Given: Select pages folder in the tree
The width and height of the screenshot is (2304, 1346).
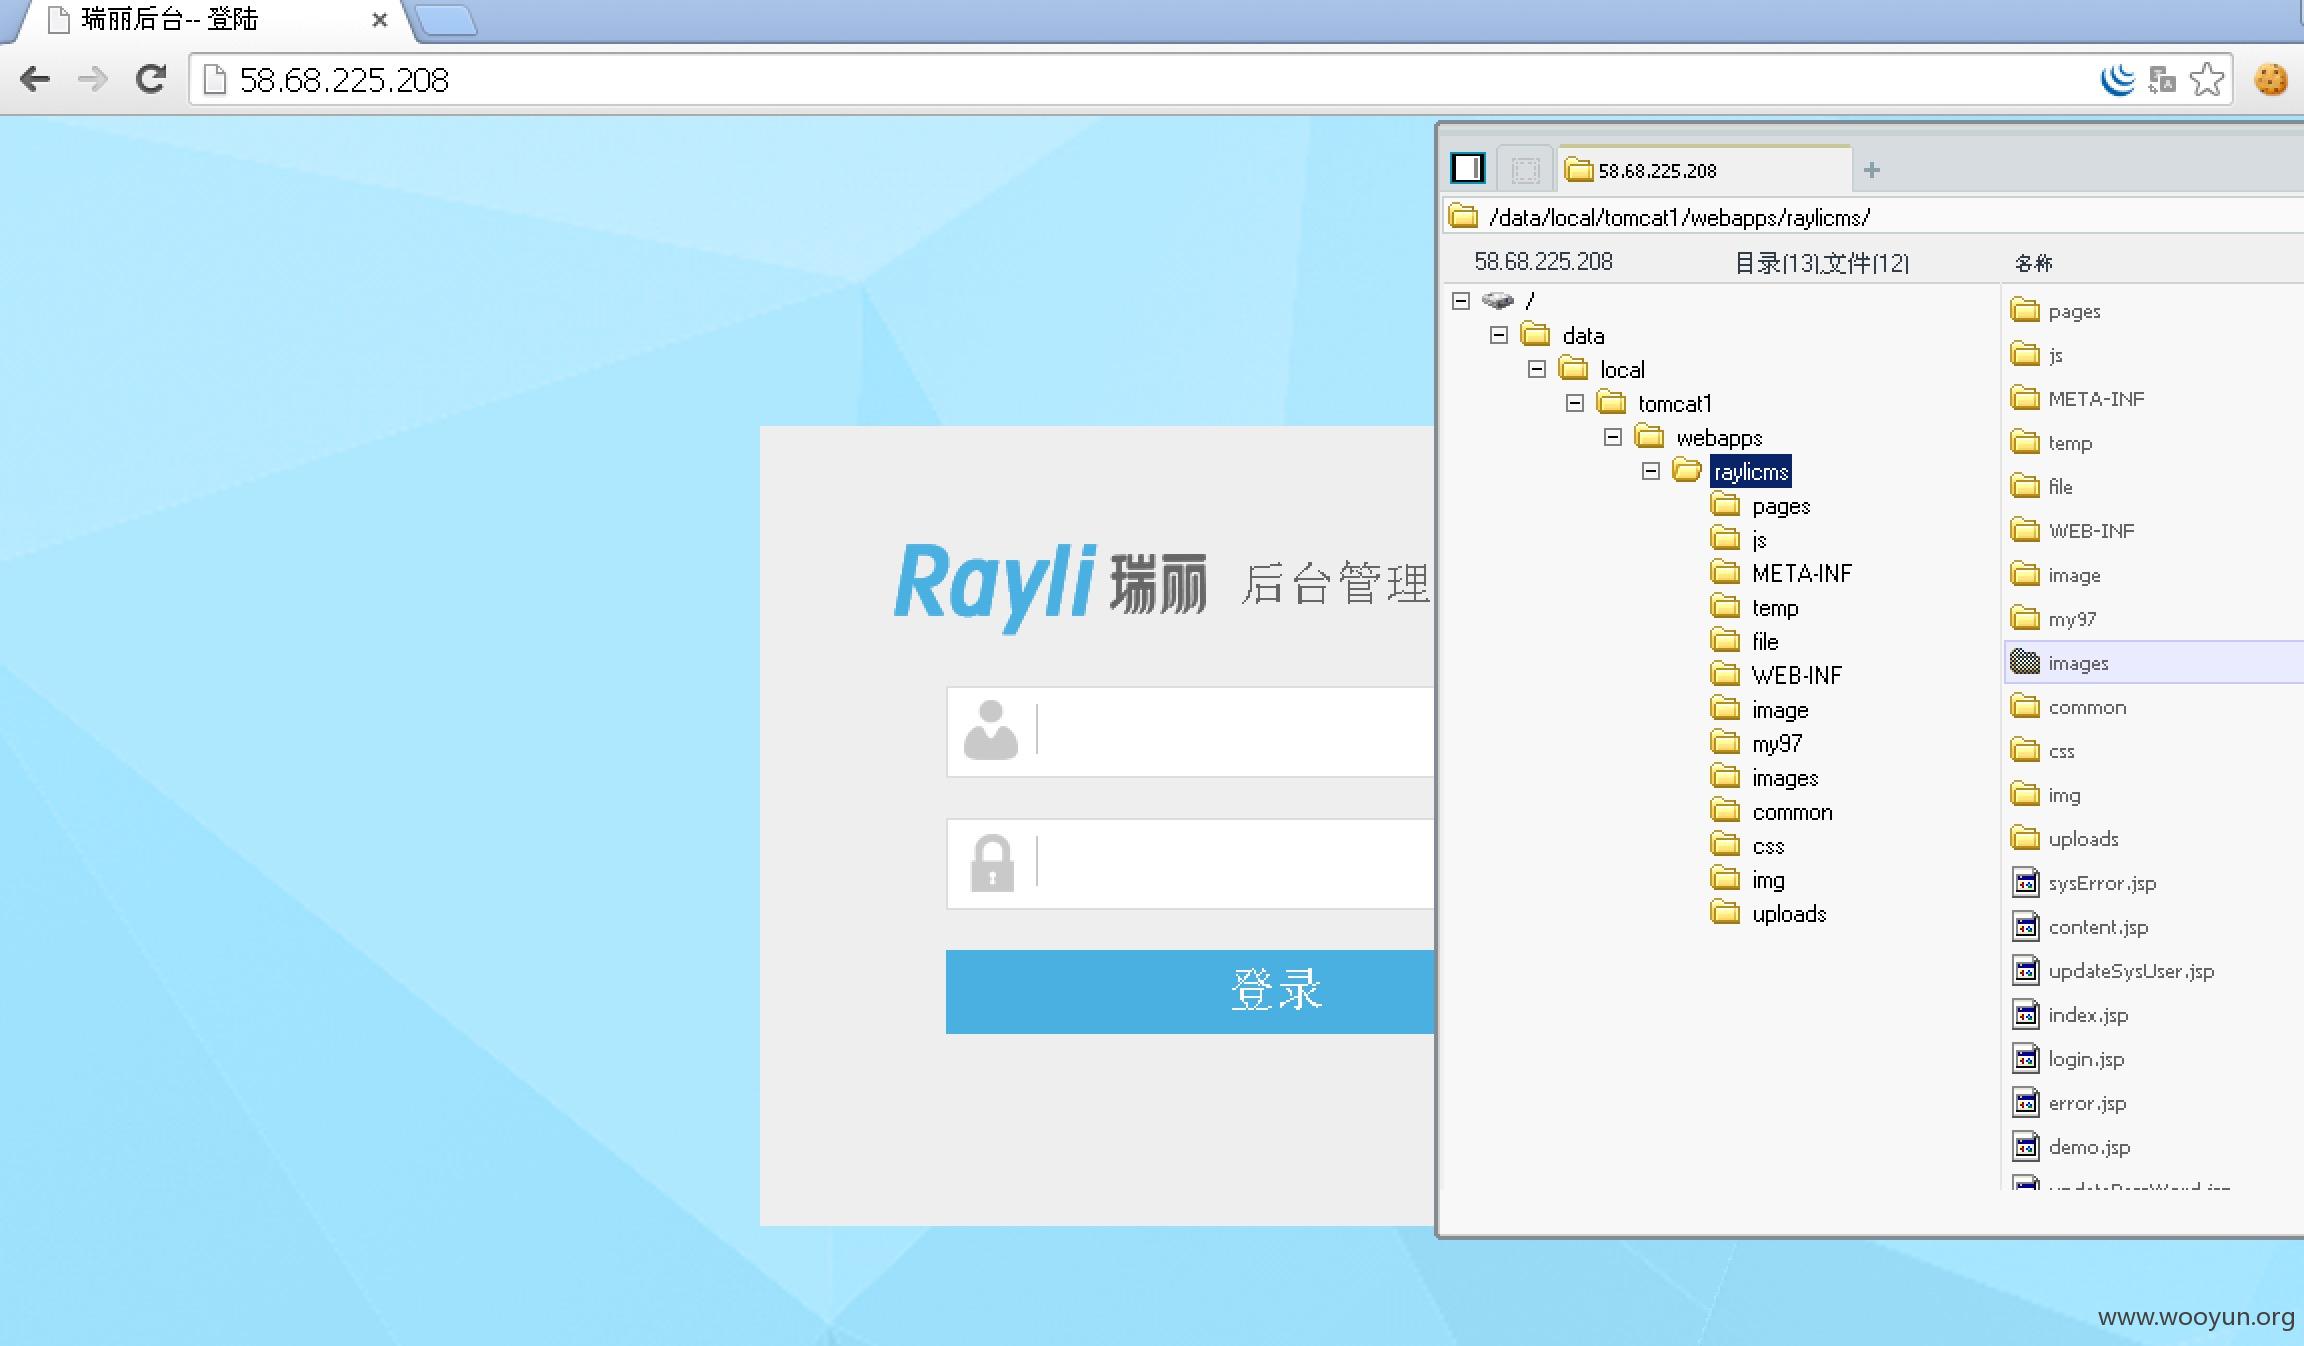Looking at the screenshot, I should (x=1781, y=506).
